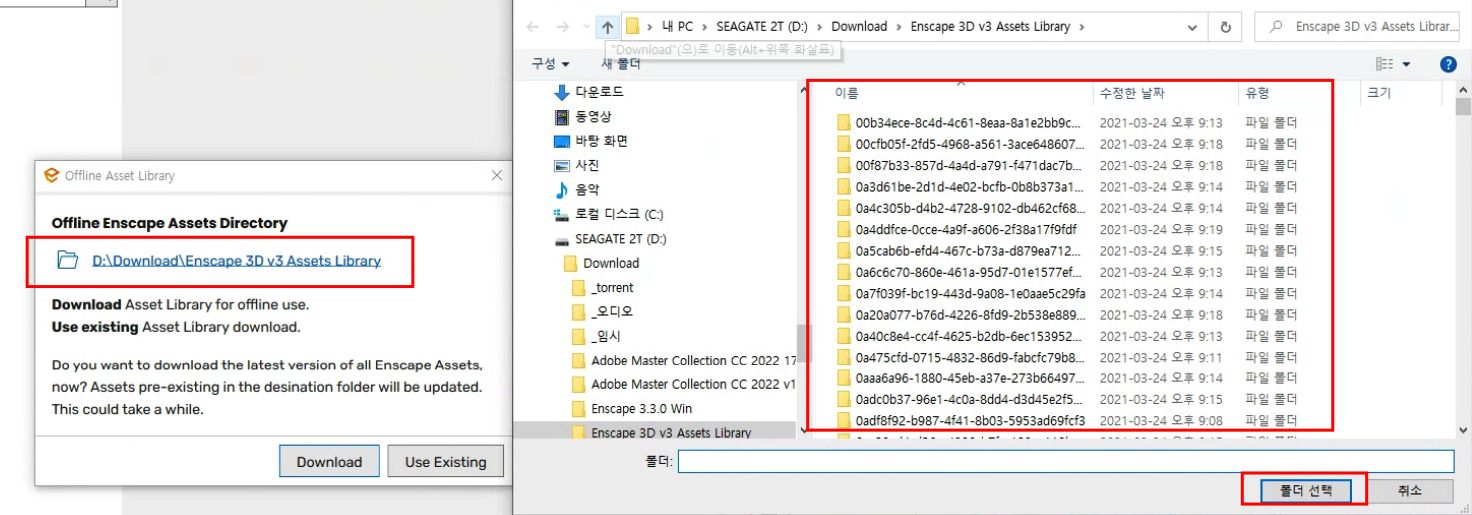Screen dimensions: 1472x515
Task: Select the SEAGATE 2T (D:) drive in the tree
Action: click(621, 239)
